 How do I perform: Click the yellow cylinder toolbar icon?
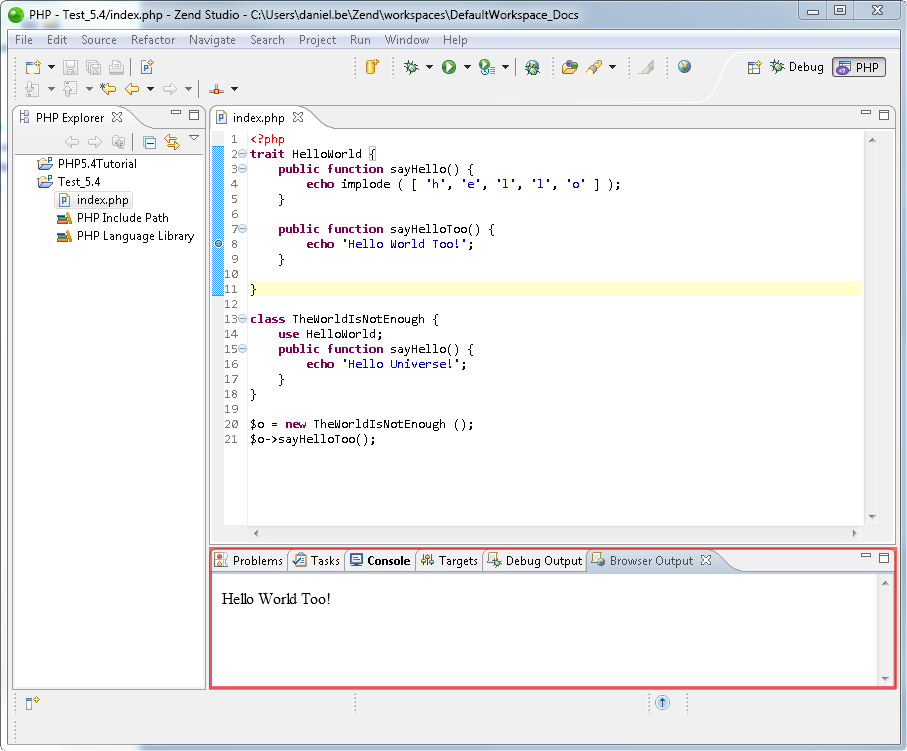point(372,67)
